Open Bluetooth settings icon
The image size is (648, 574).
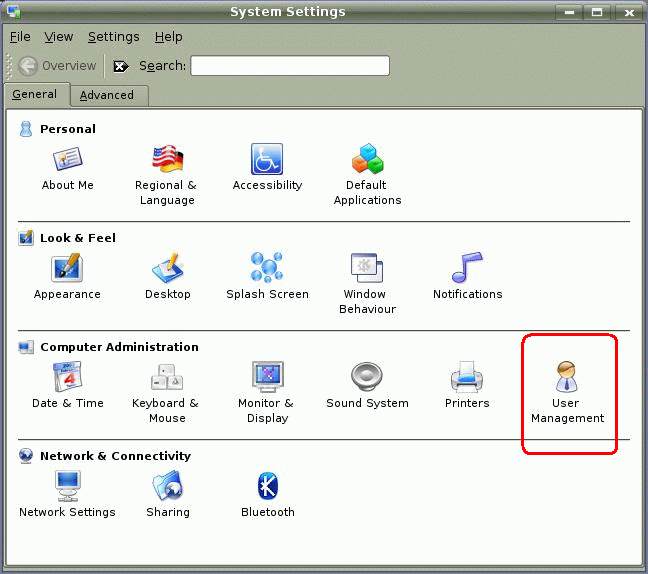point(267,487)
